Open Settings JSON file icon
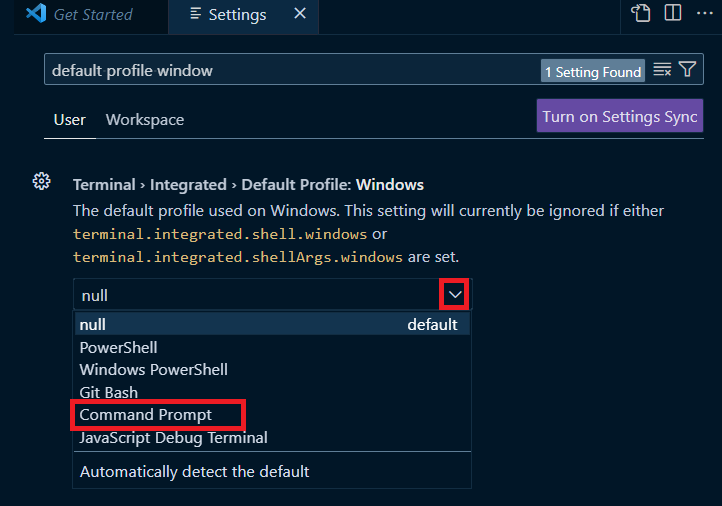Viewport: 722px width, 506px height. [640, 13]
